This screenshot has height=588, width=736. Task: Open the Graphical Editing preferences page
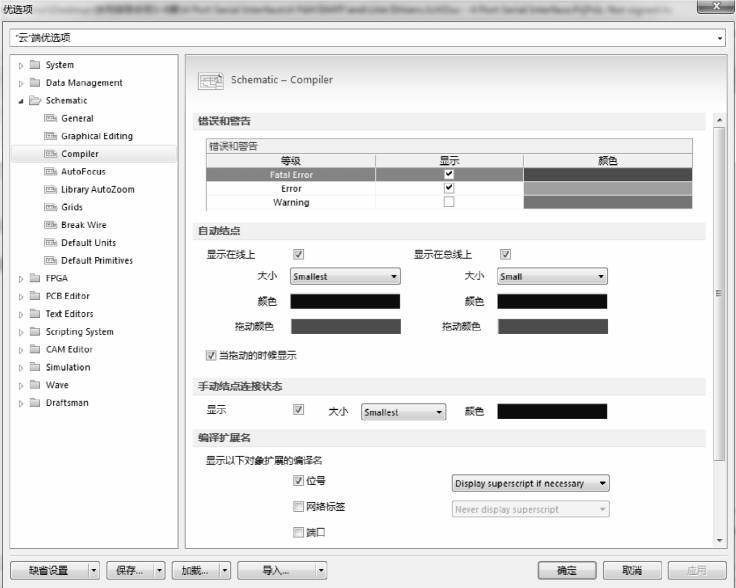[97, 136]
